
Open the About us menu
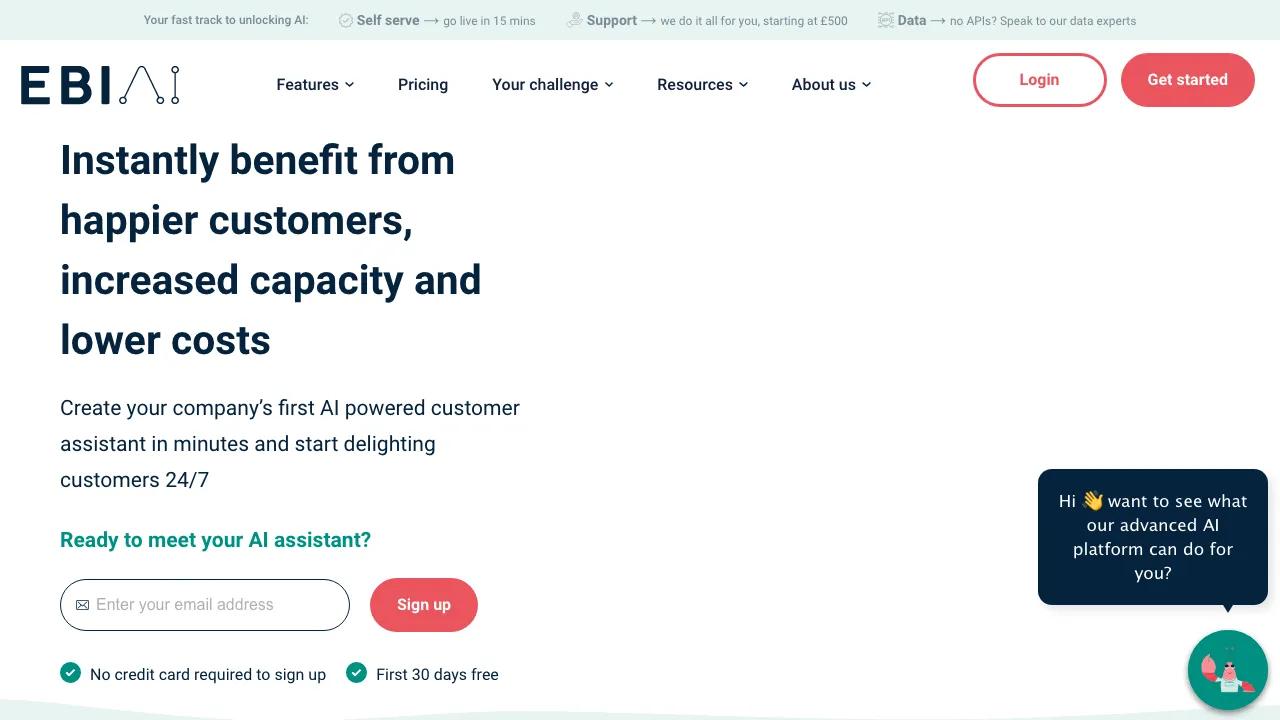(831, 85)
